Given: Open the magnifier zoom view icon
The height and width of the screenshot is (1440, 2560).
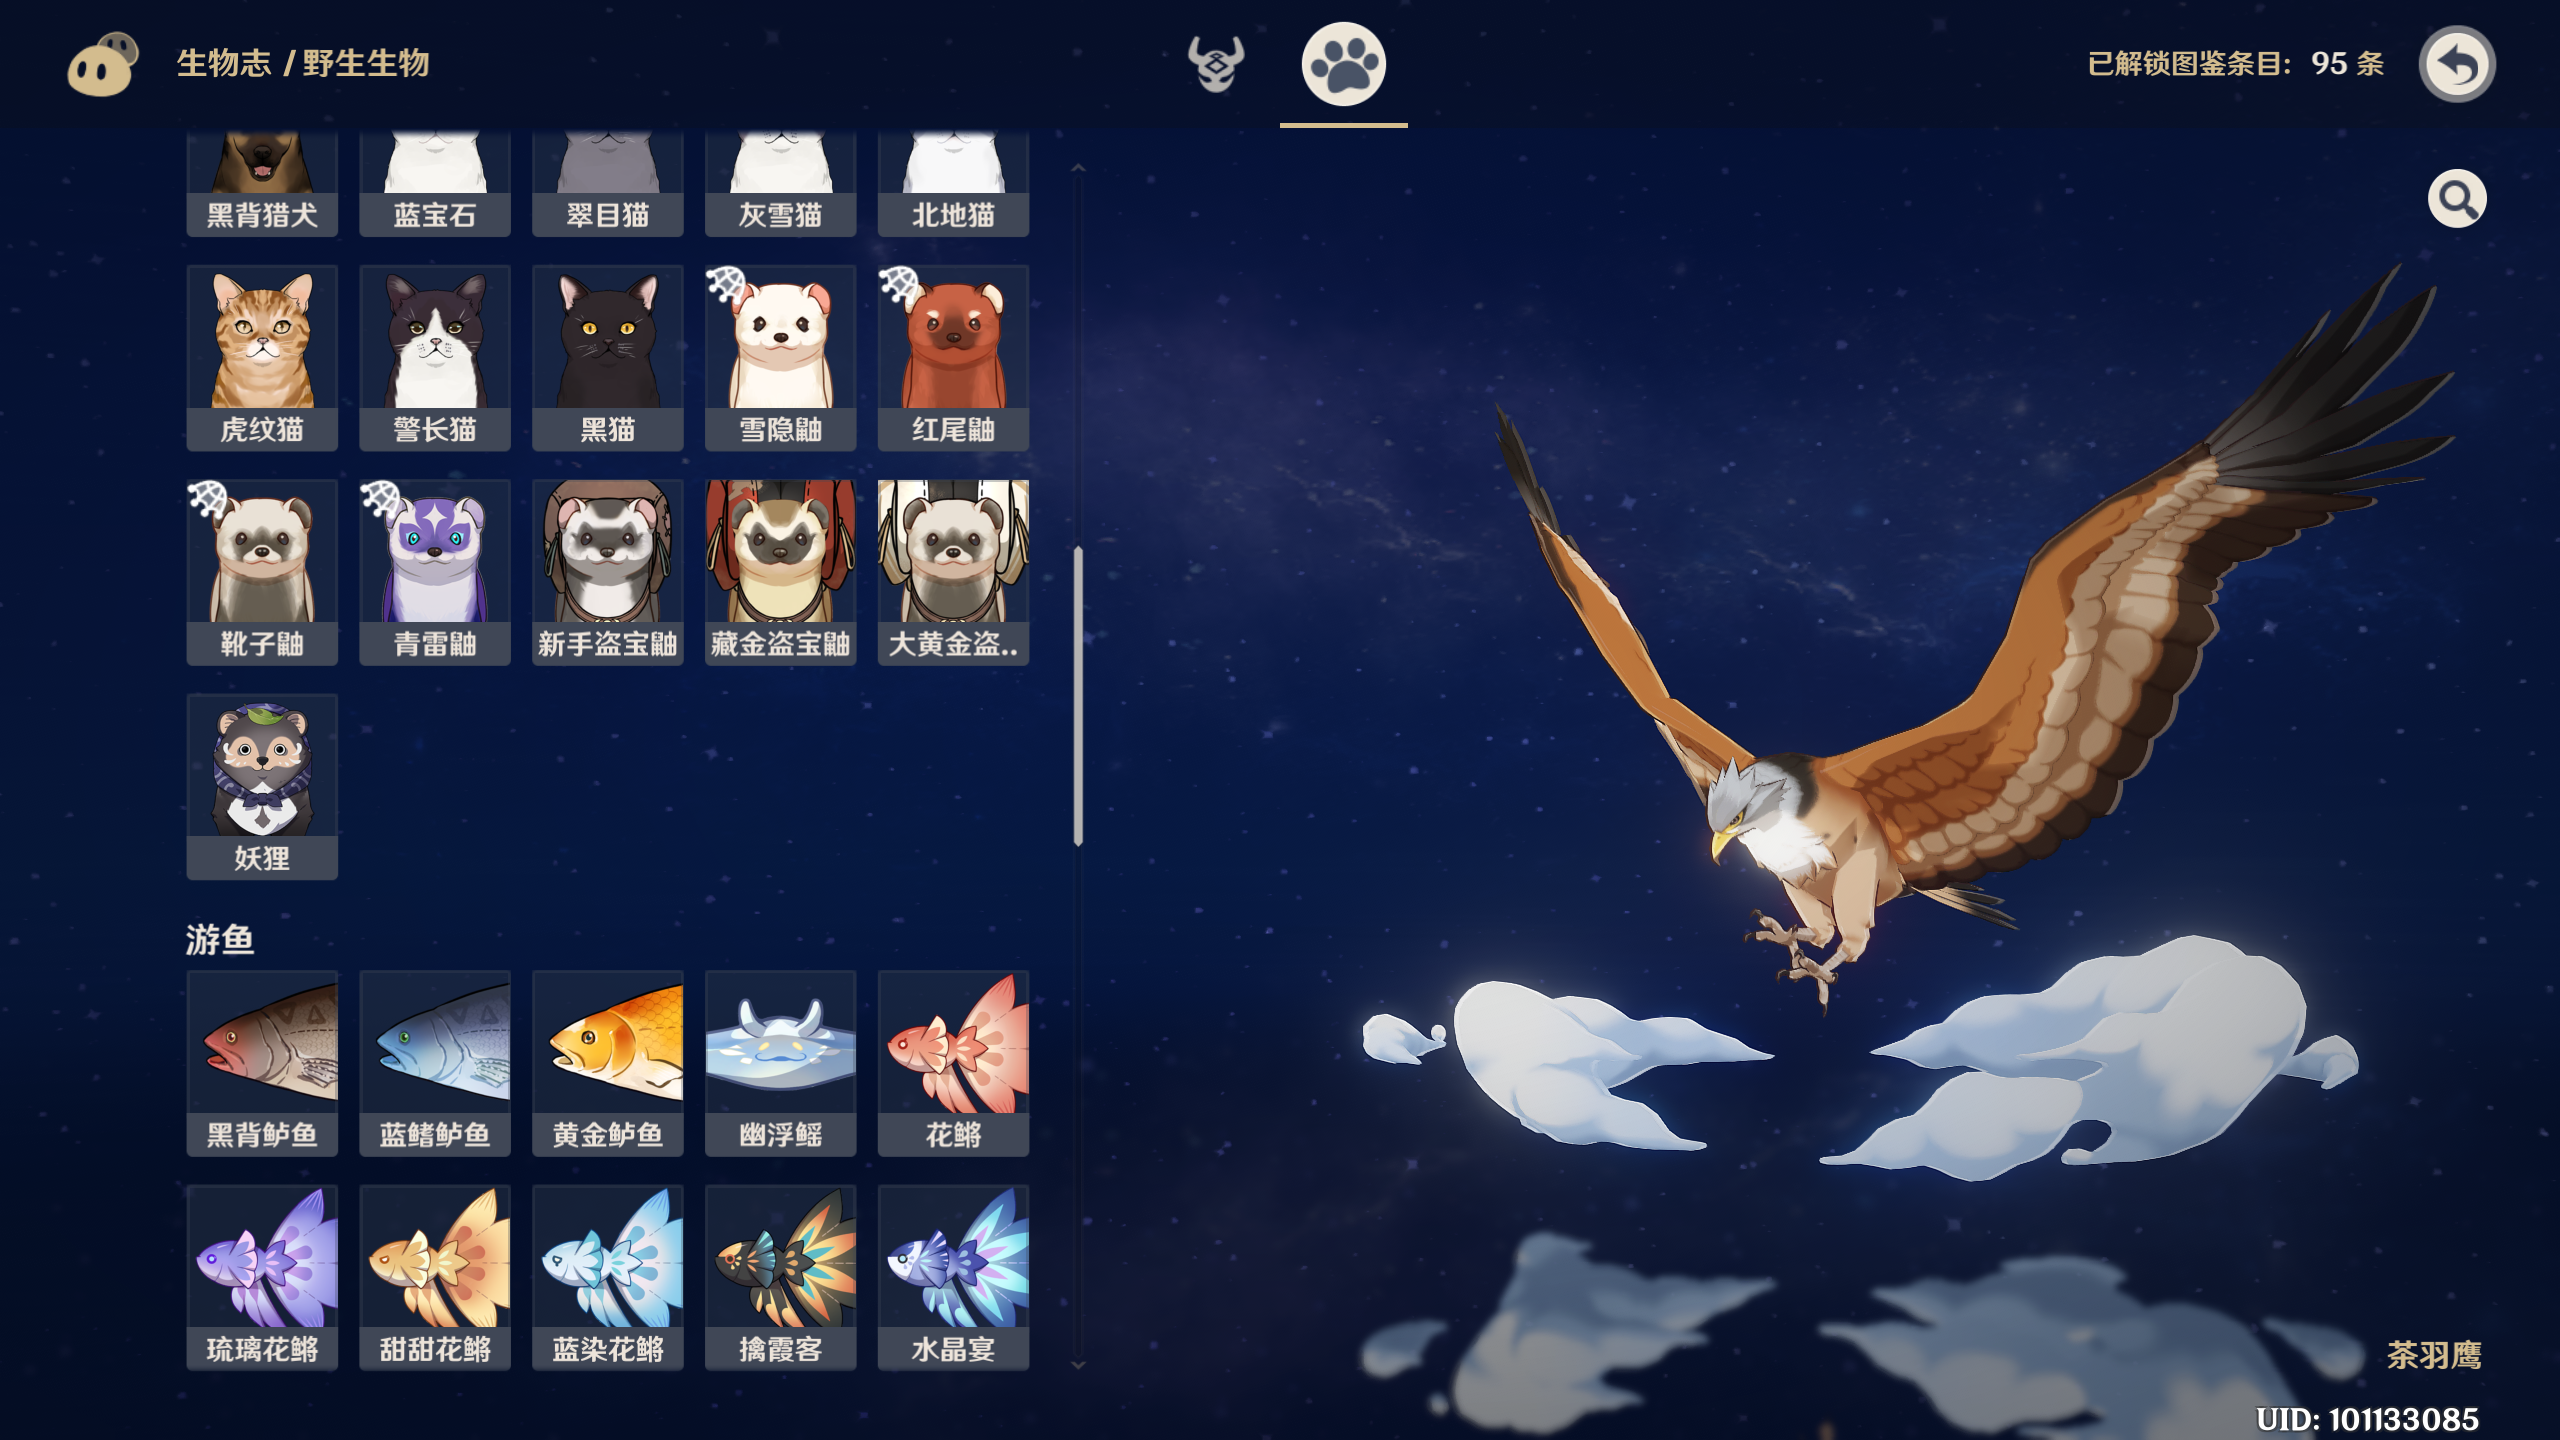Looking at the screenshot, I should pyautogui.click(x=2457, y=200).
